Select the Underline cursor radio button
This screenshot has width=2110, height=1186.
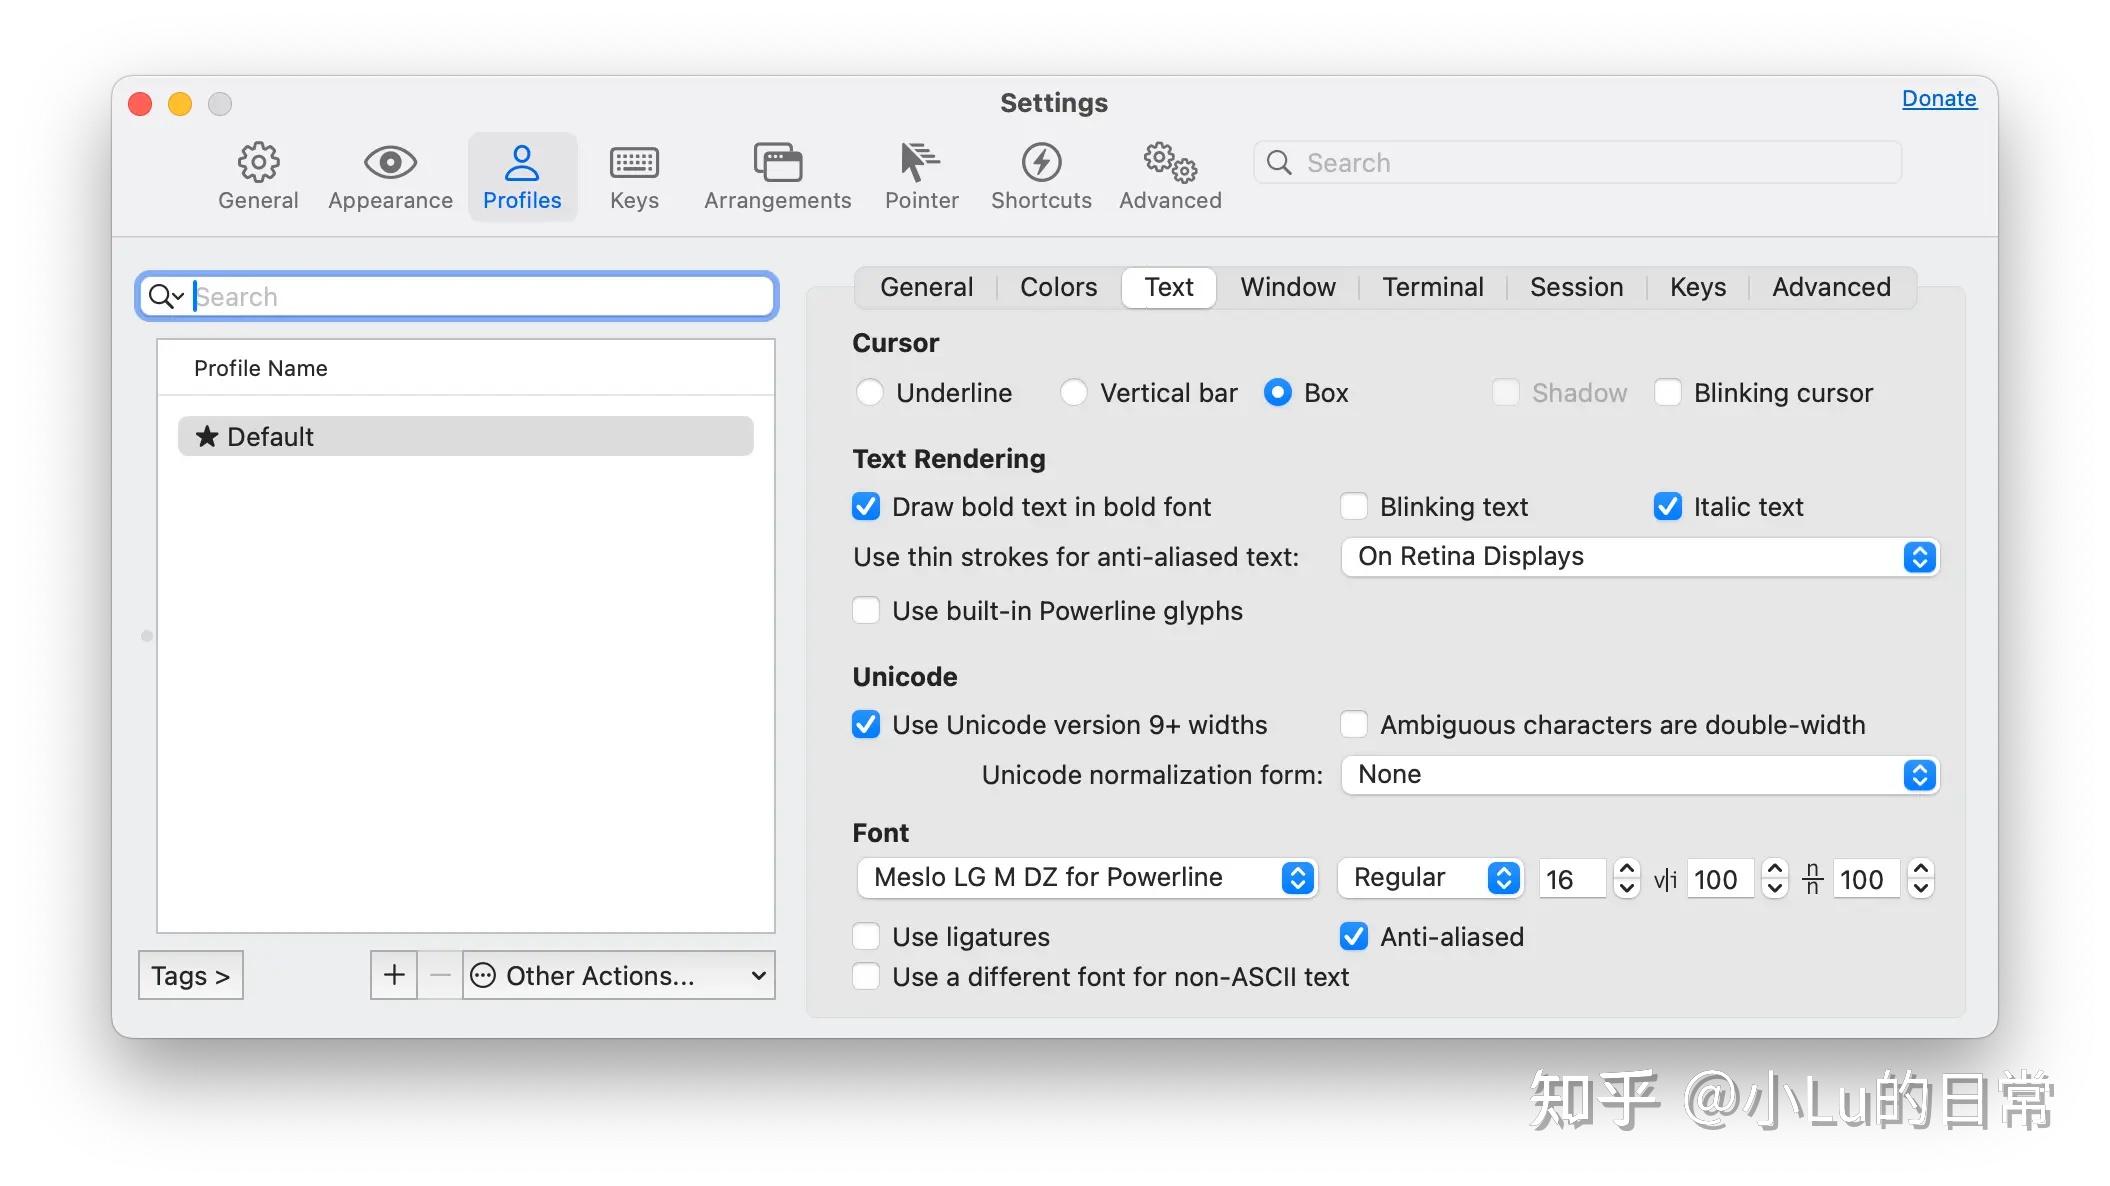coord(870,393)
